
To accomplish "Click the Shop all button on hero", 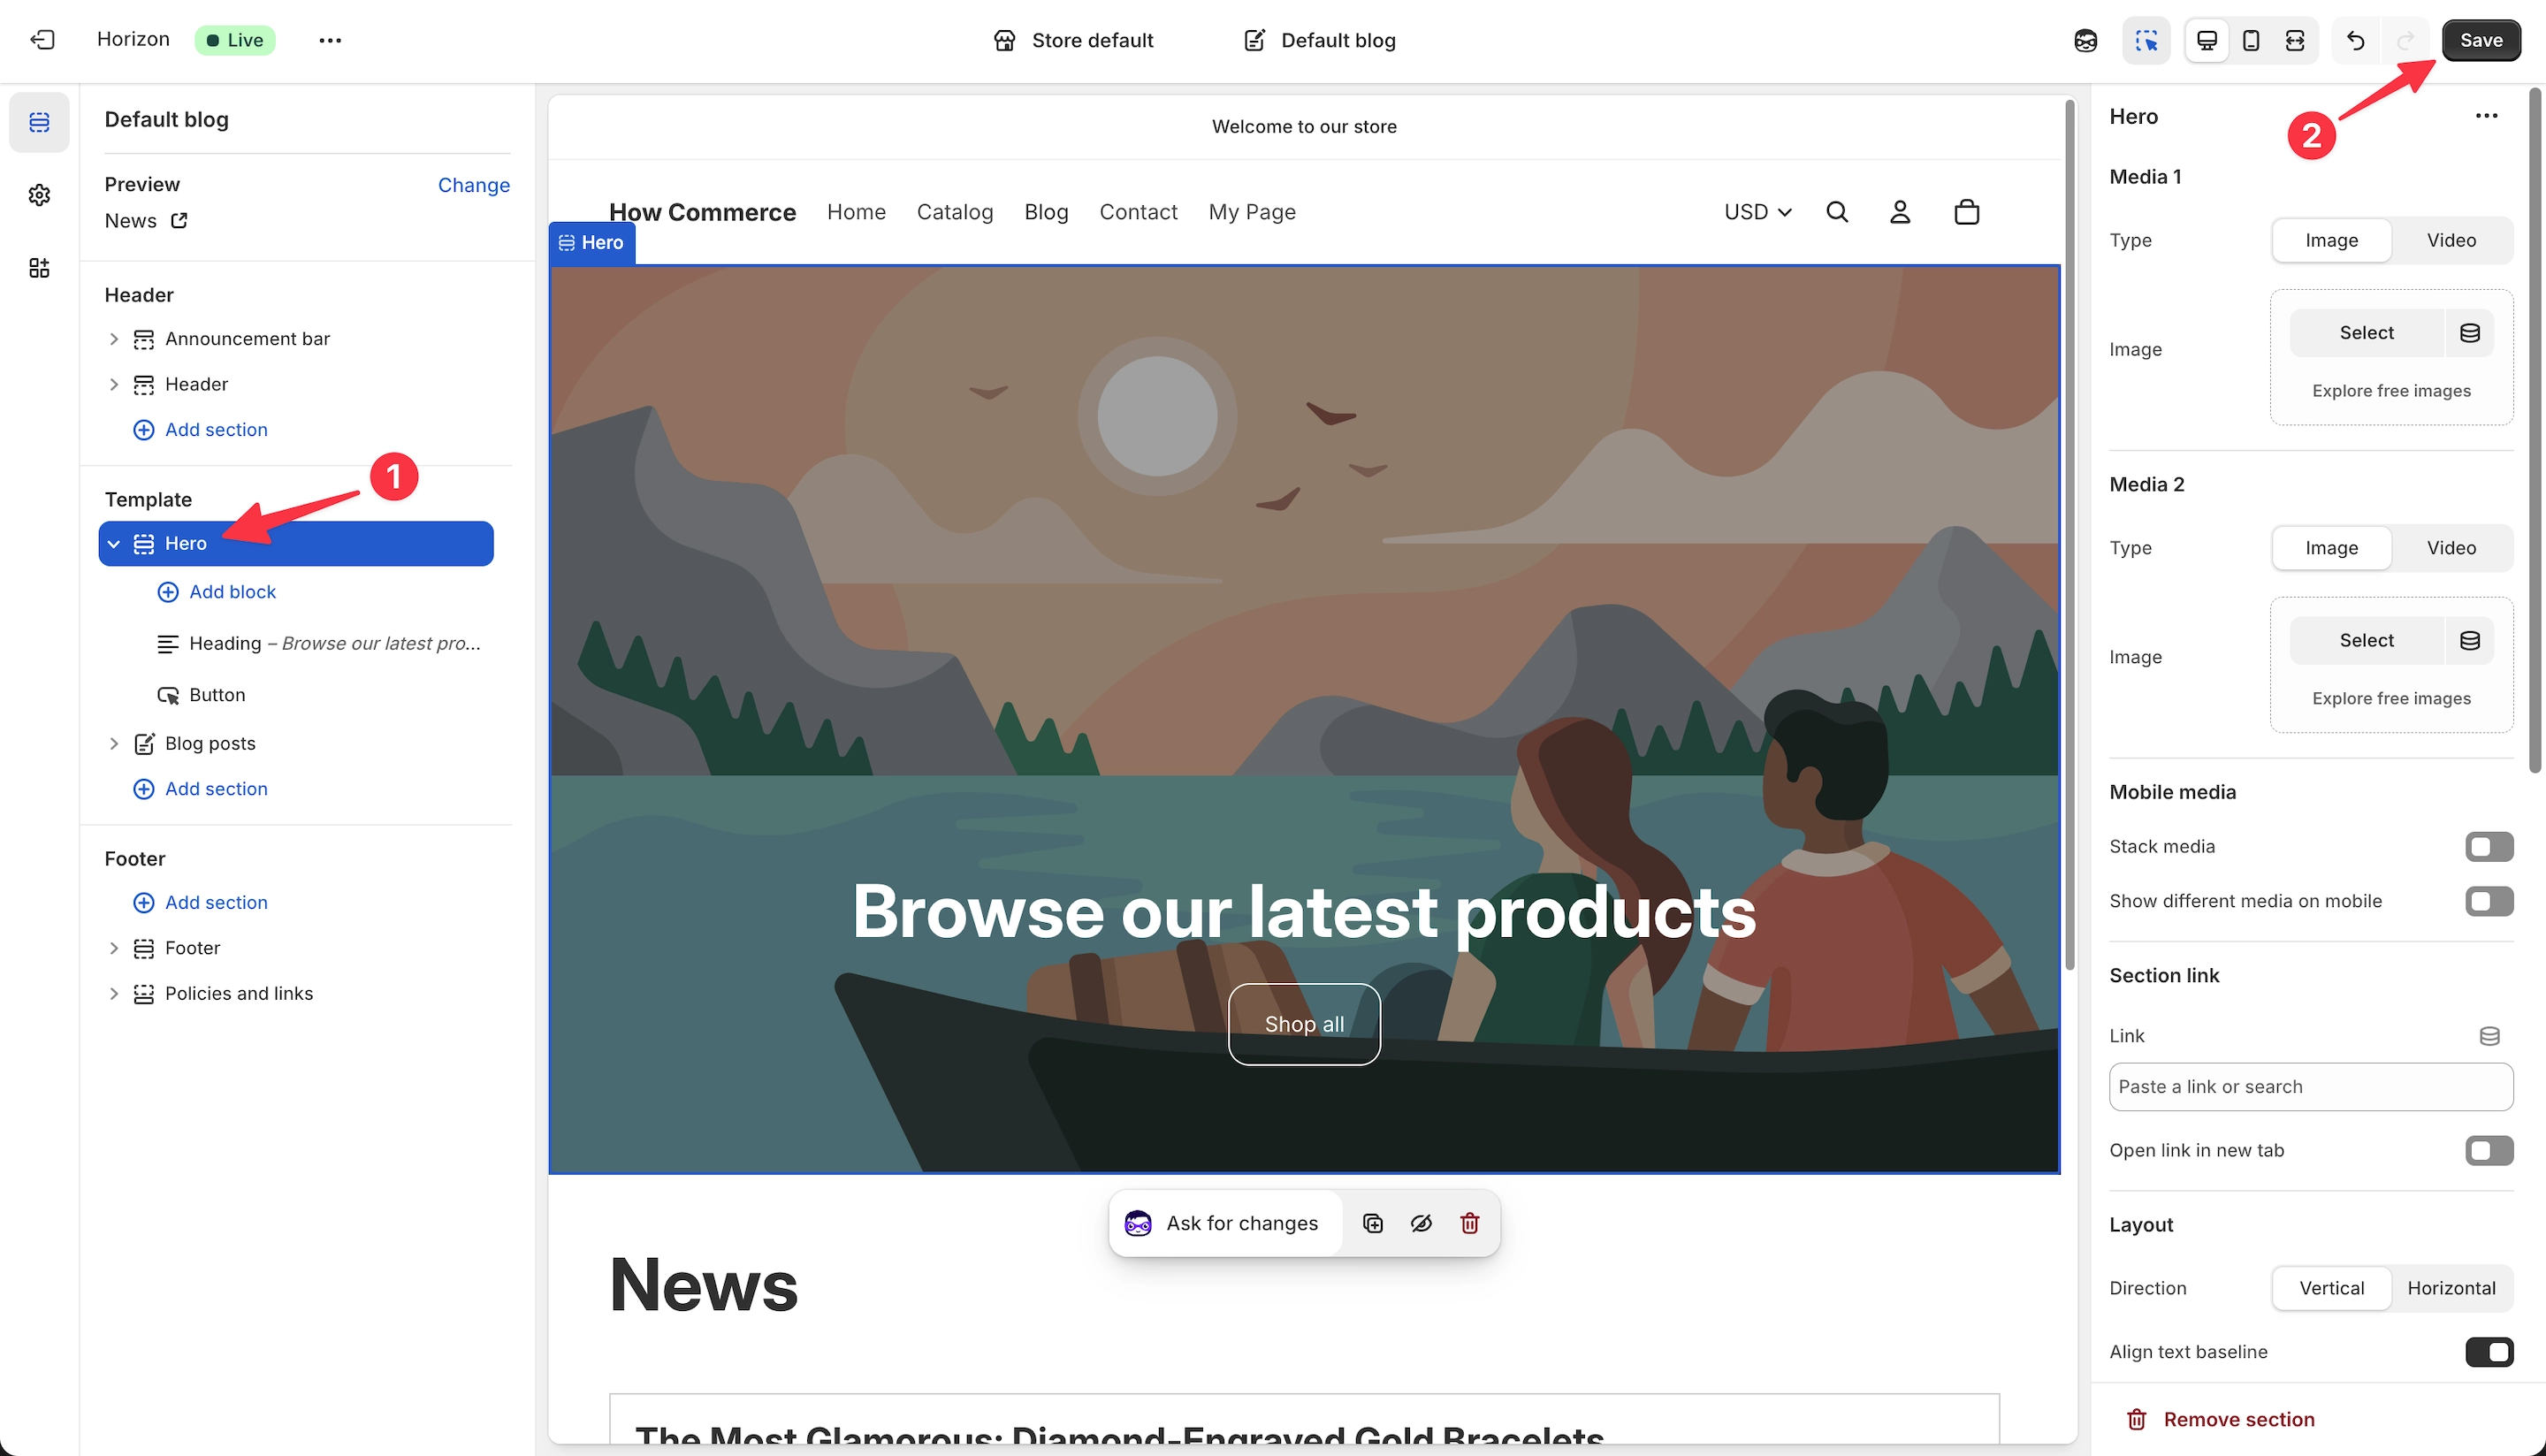I will click(x=1304, y=1025).
